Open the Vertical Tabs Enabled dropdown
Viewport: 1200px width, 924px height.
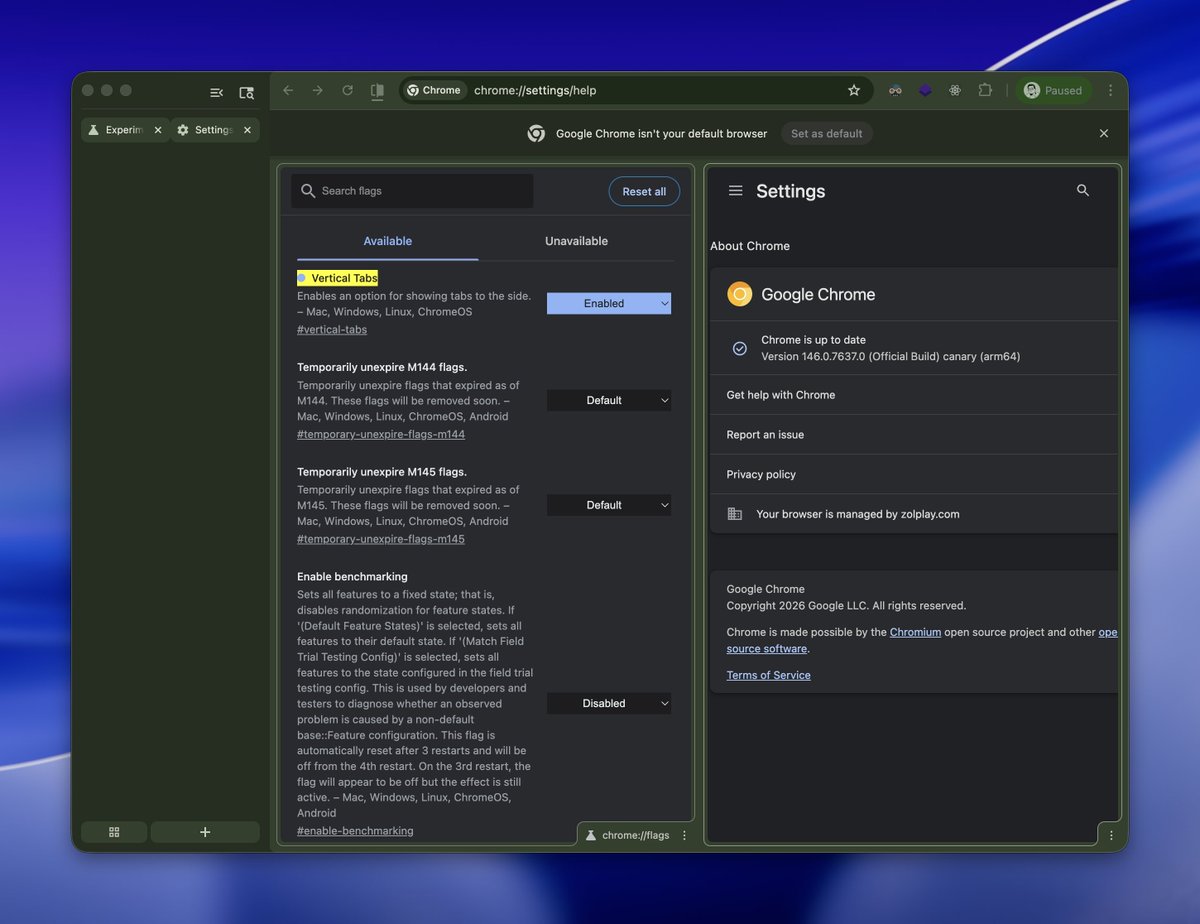click(609, 303)
